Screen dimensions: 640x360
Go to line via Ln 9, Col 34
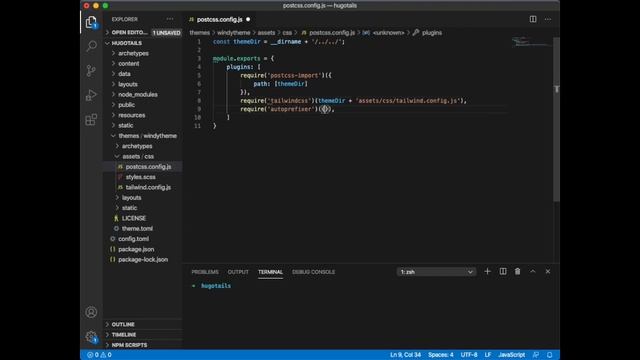point(405,355)
